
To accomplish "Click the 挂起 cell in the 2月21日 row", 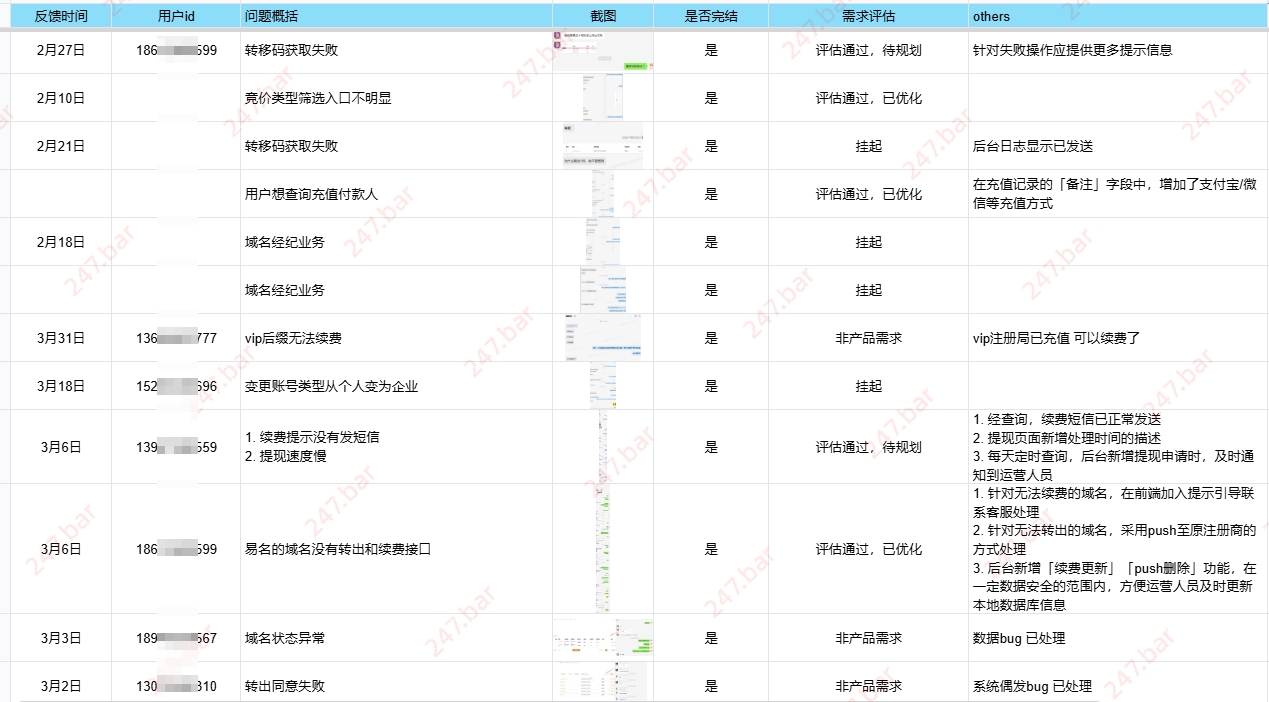I will coord(868,145).
